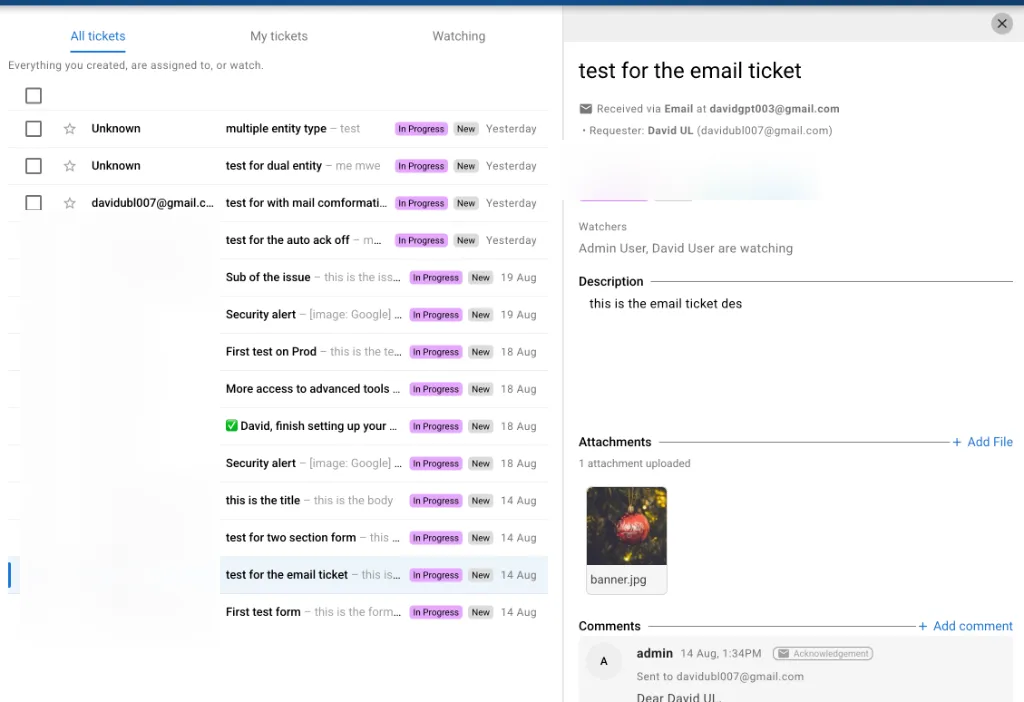The width and height of the screenshot is (1024, 702).
Task: Toggle the select-all tickets checkbox
Action: 33,96
